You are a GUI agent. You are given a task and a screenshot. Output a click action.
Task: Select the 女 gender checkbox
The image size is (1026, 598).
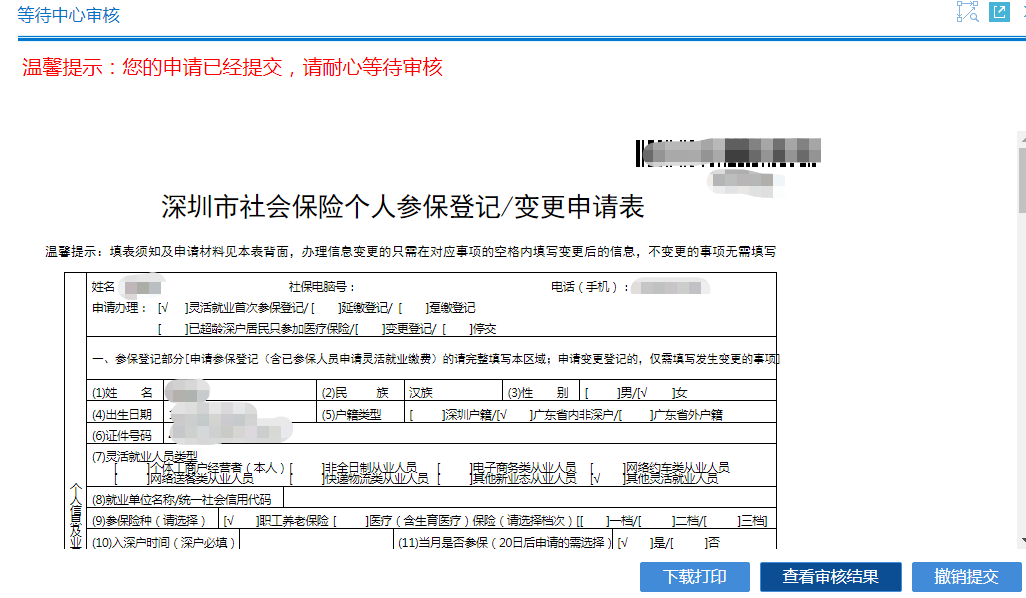click(655, 392)
